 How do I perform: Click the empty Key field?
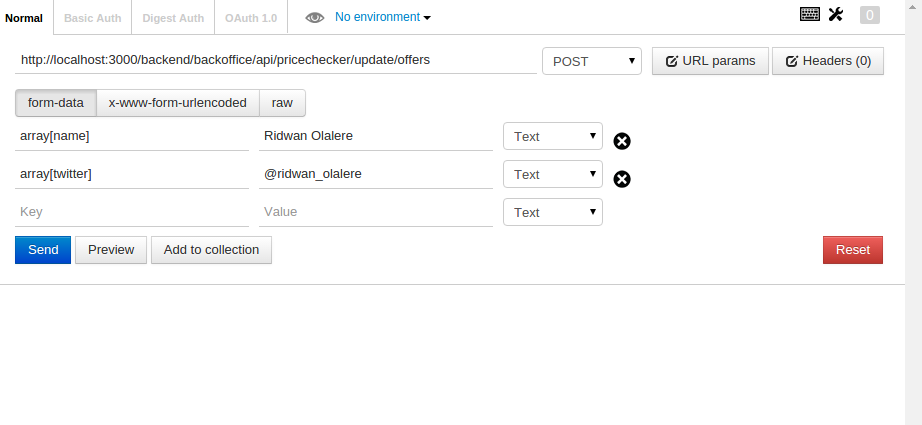pos(132,212)
